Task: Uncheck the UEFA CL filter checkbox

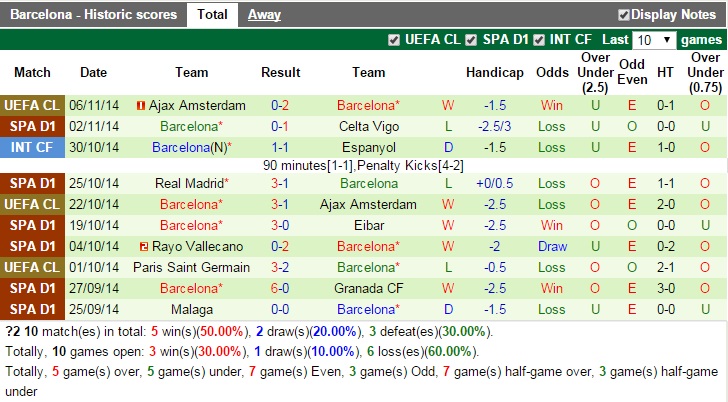Action: (394, 40)
